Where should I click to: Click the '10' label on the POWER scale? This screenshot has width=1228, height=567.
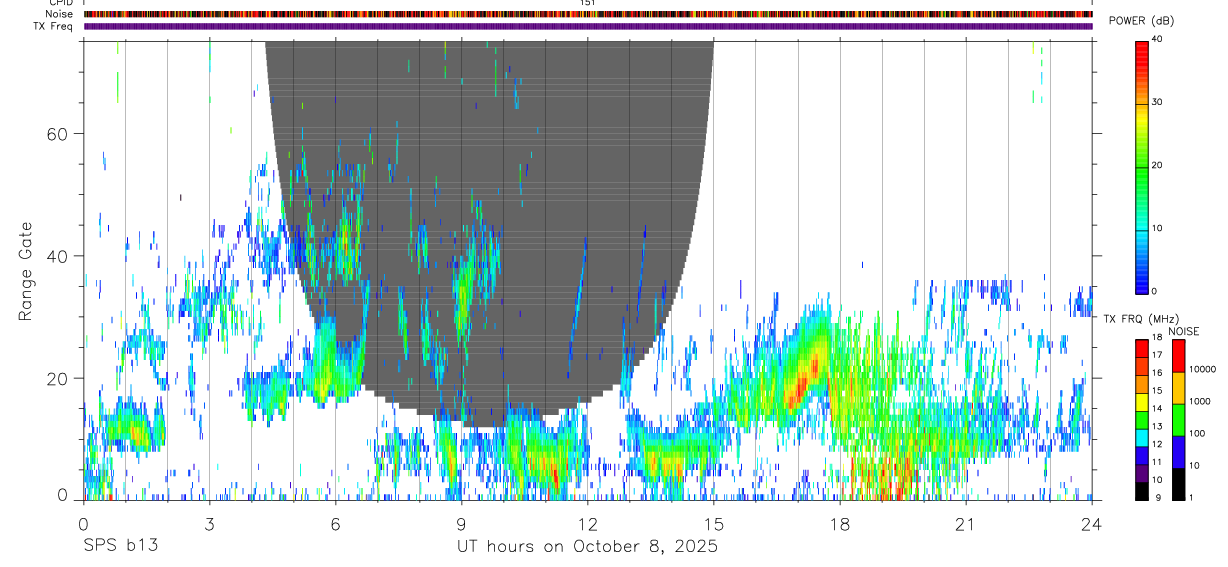(x=1158, y=229)
